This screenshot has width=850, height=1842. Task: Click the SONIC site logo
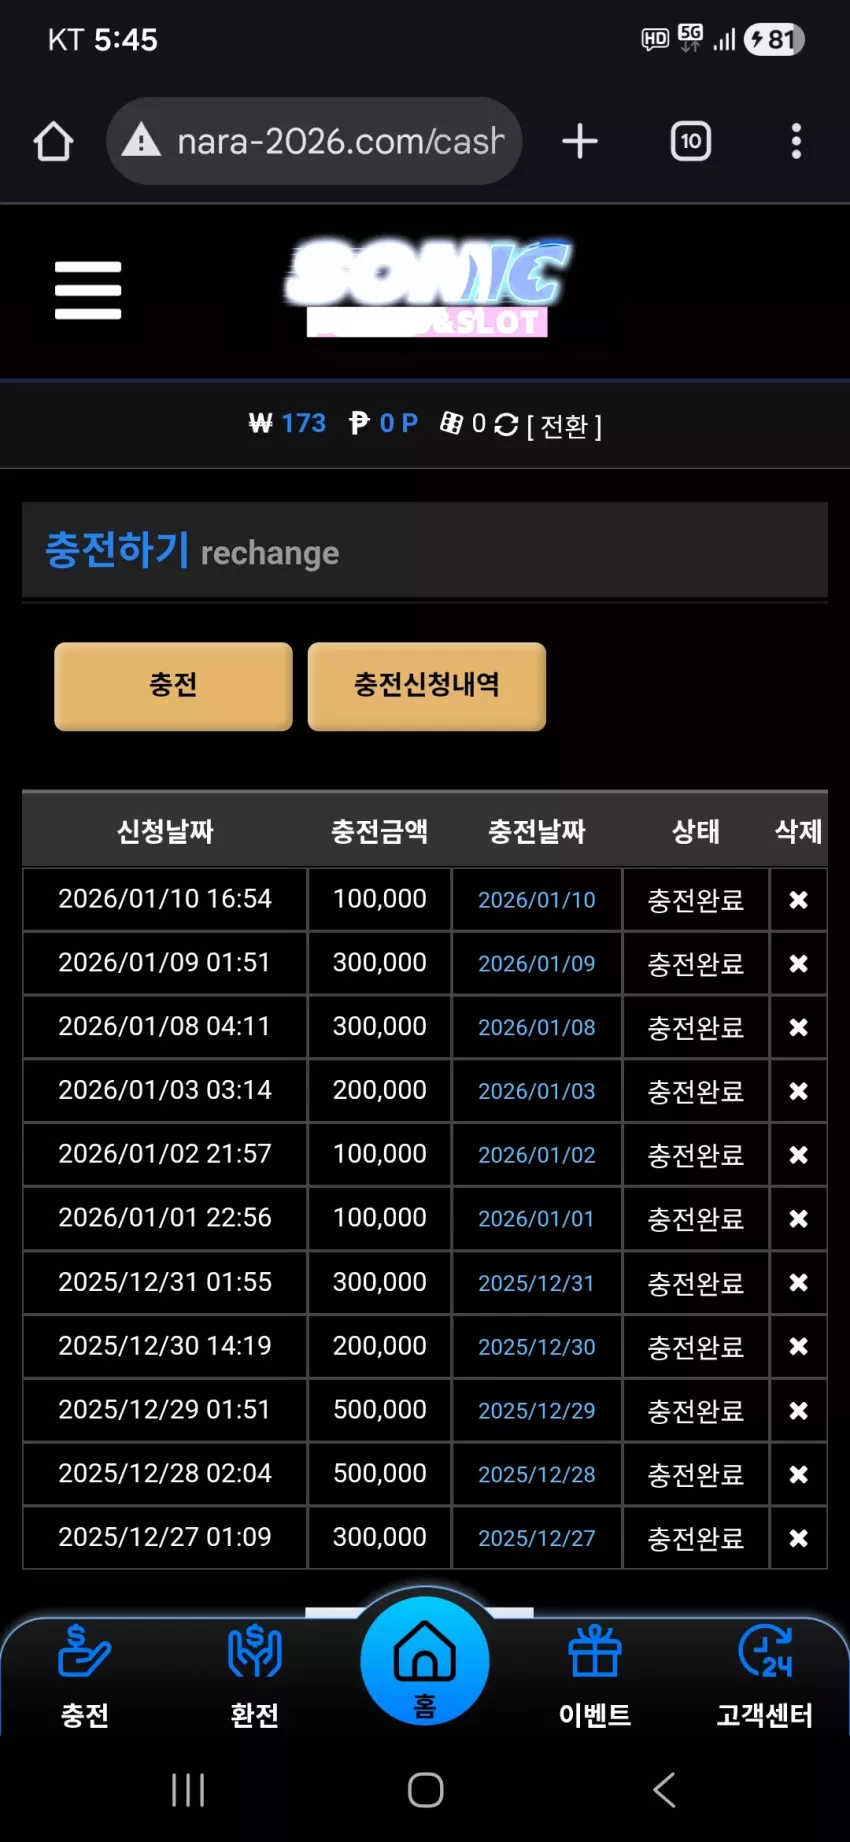[428, 287]
